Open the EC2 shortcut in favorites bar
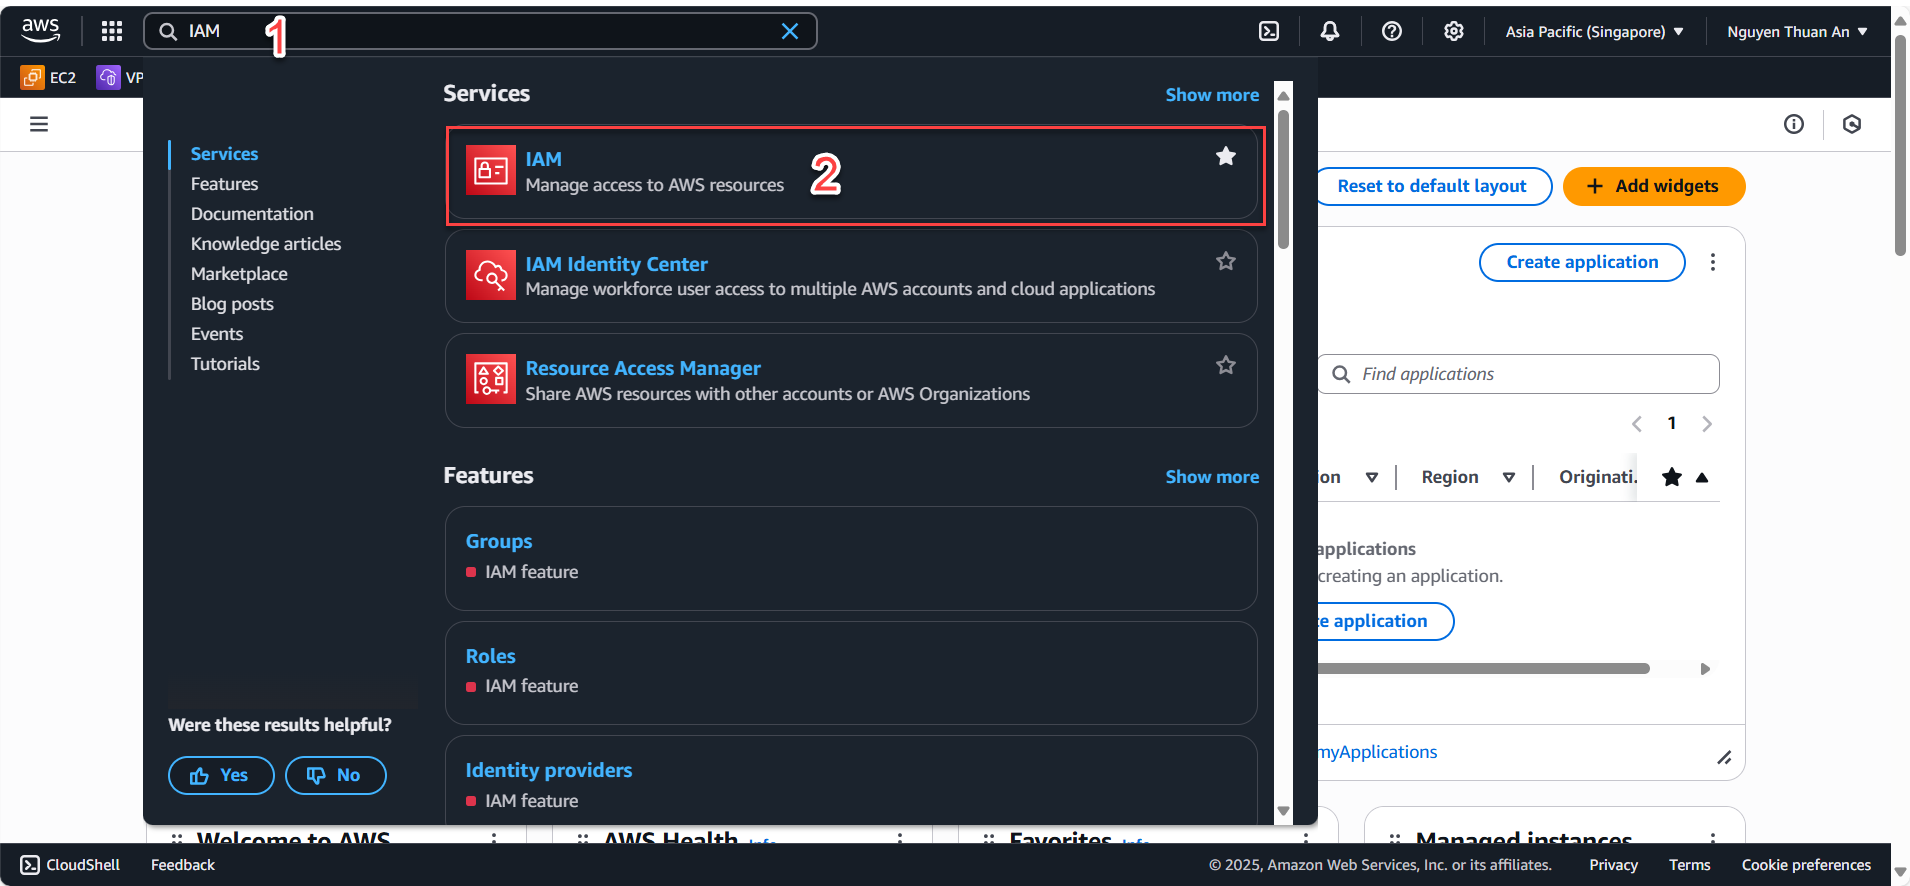Screen dimensions: 1910x886 tap(49, 77)
